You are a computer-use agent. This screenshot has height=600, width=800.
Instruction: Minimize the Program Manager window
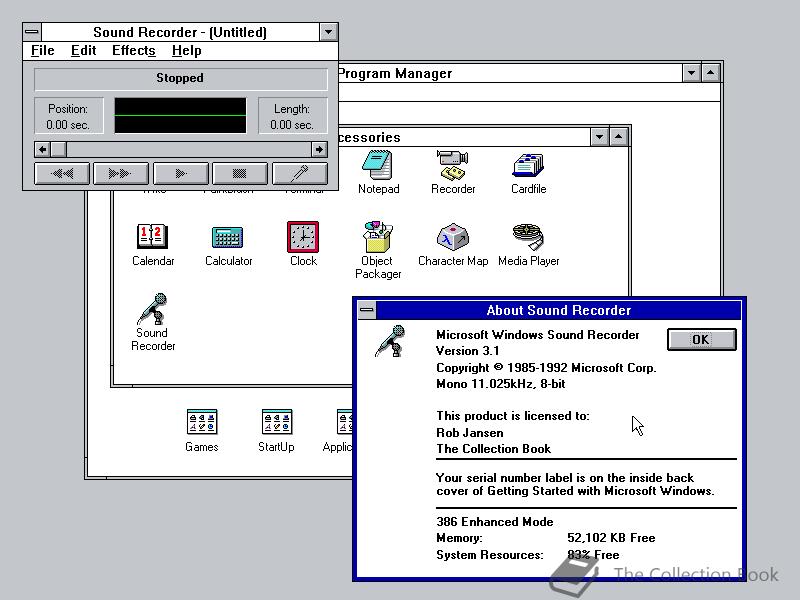[x=691, y=73]
